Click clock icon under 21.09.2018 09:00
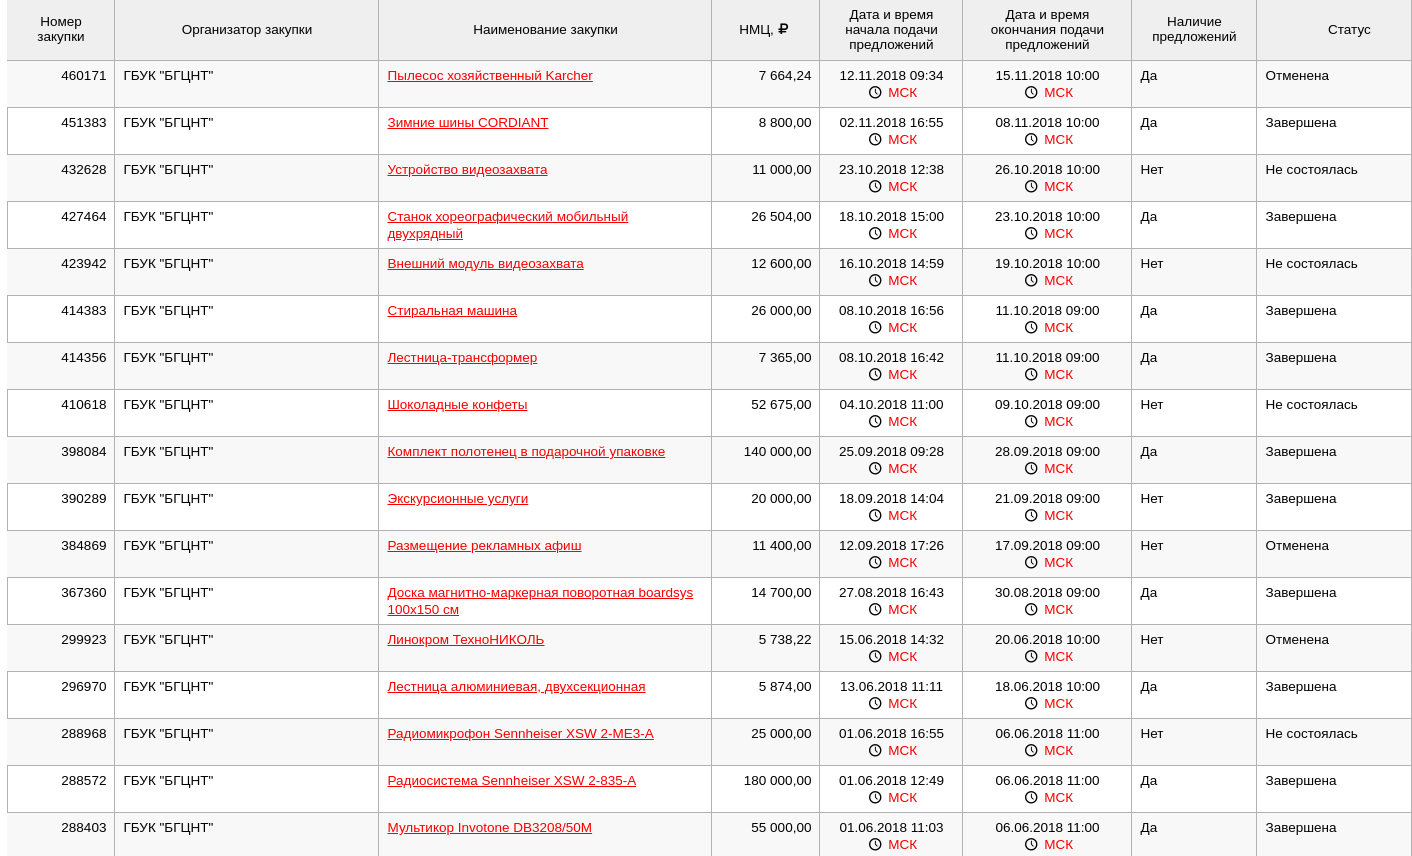Viewport: 1412px width, 856px height. tap(1031, 515)
